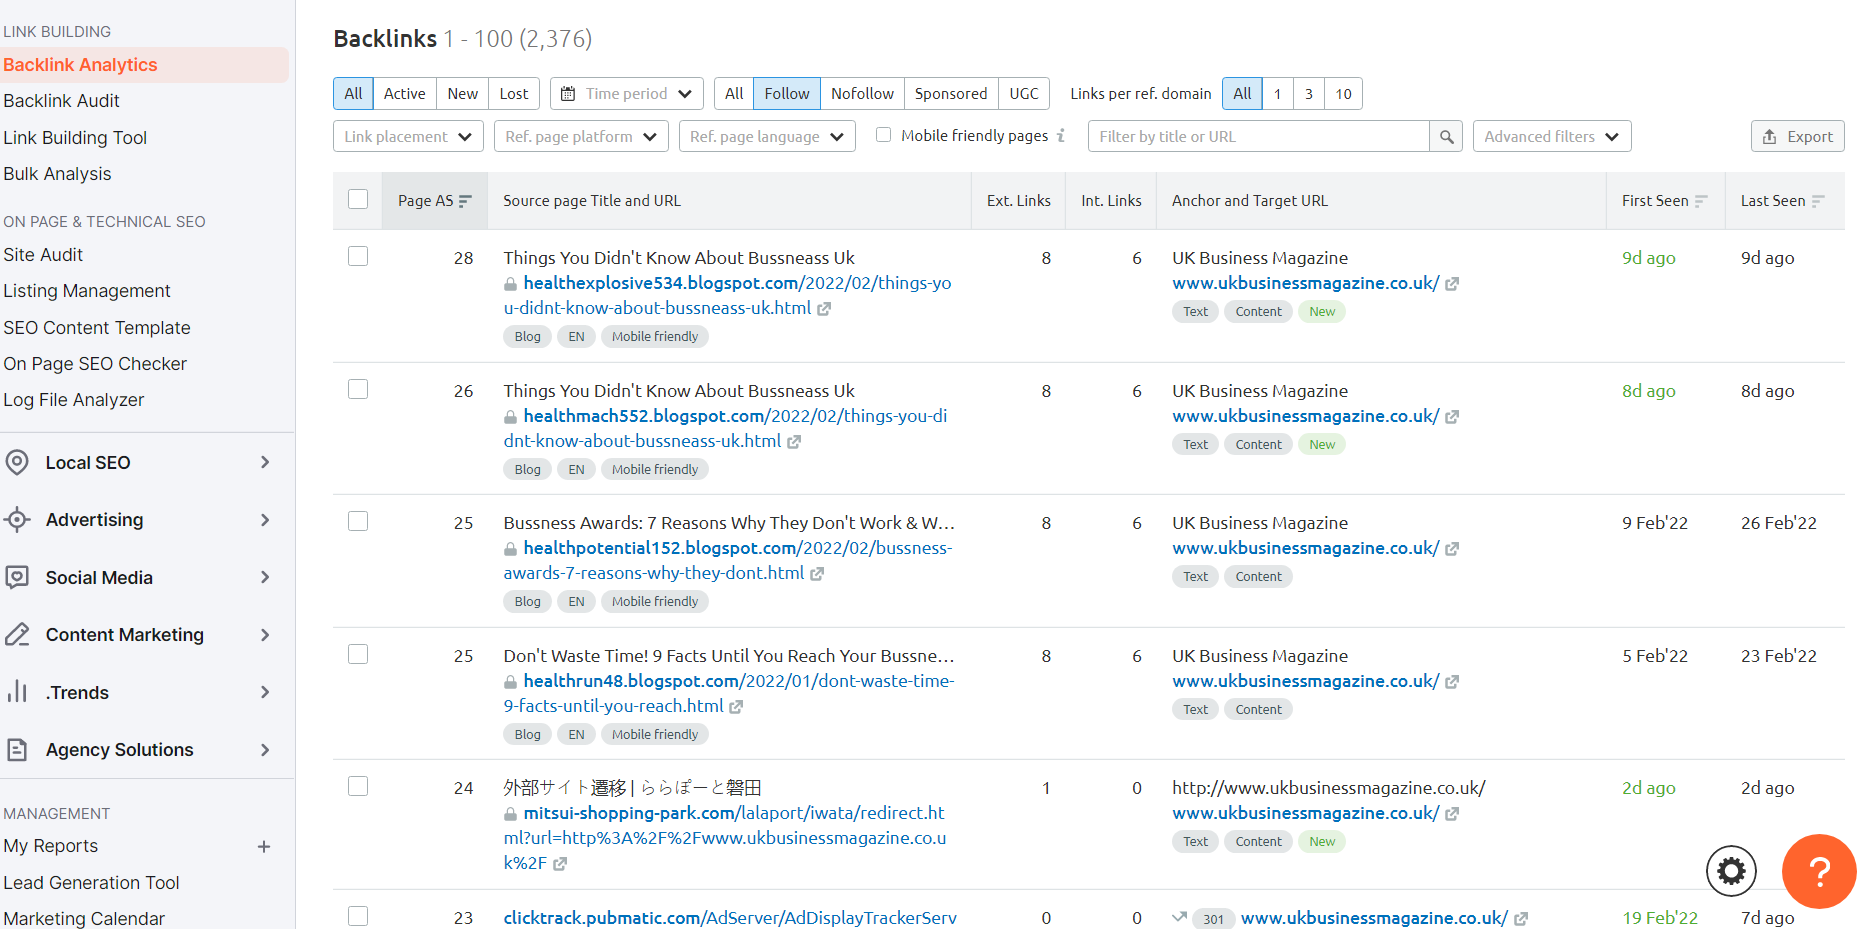Open target URL external icon in 9d ago row
1875x929 pixels.
click(1452, 284)
